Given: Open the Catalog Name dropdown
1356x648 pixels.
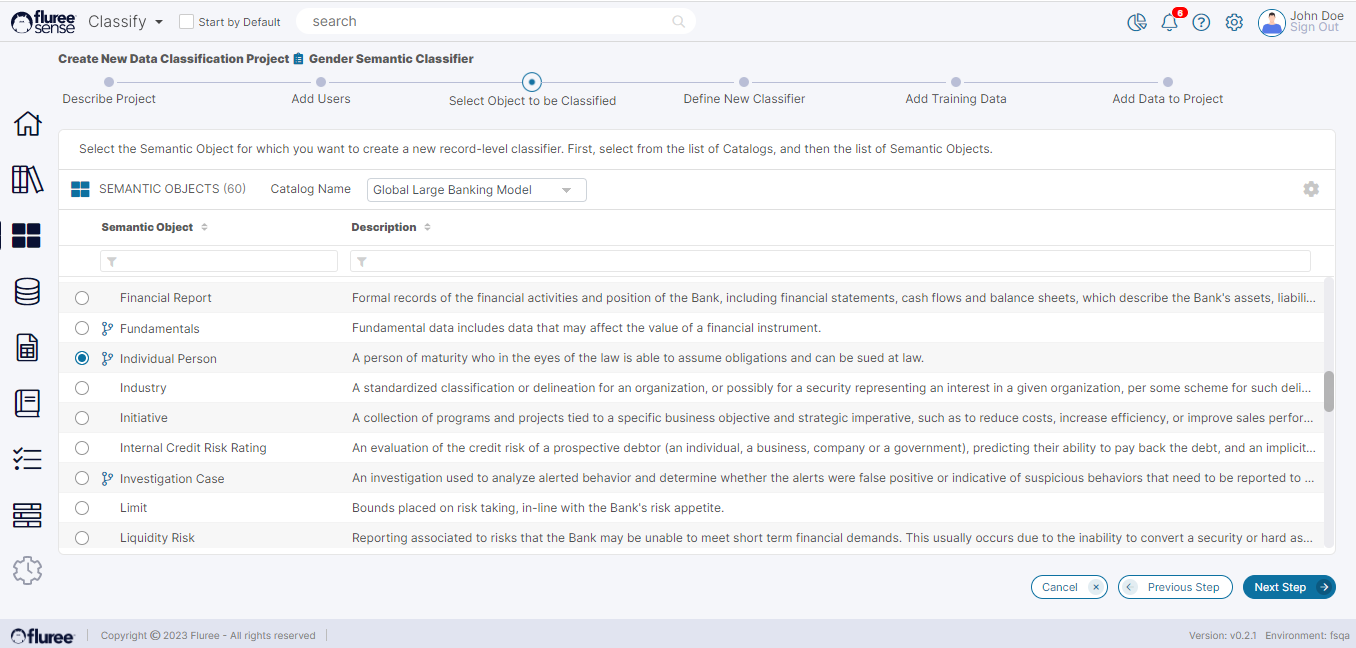Looking at the screenshot, I should 477,190.
